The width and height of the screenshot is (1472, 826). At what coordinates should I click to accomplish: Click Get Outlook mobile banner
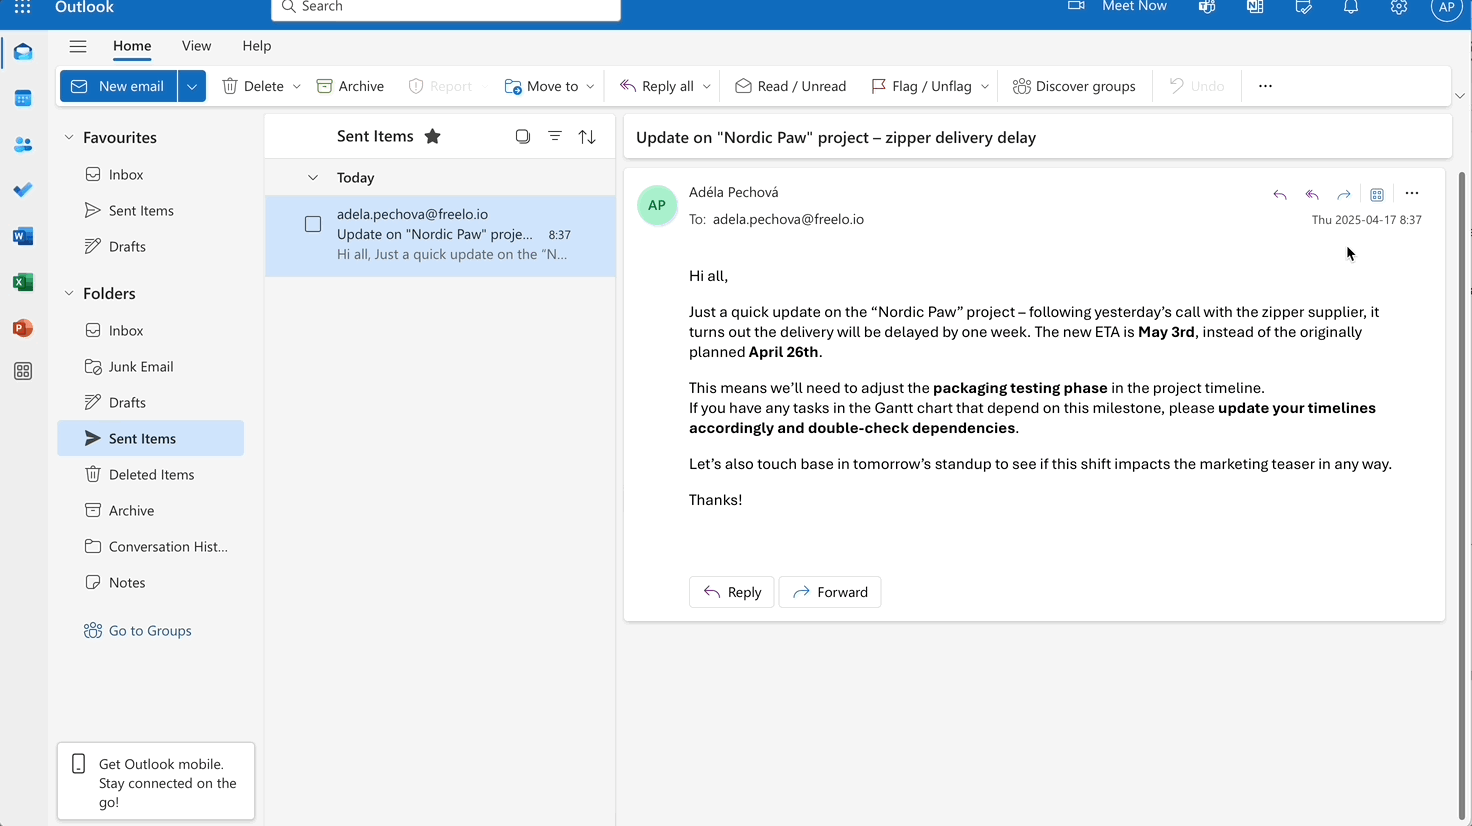coord(156,782)
